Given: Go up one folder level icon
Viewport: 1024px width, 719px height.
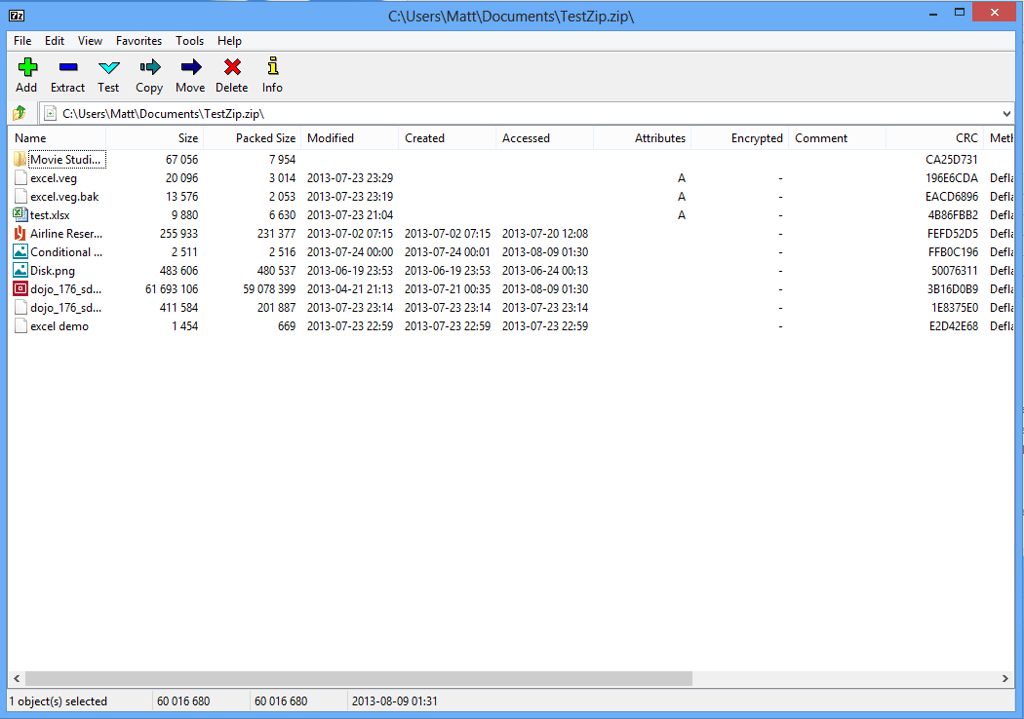Looking at the screenshot, I should coord(20,114).
